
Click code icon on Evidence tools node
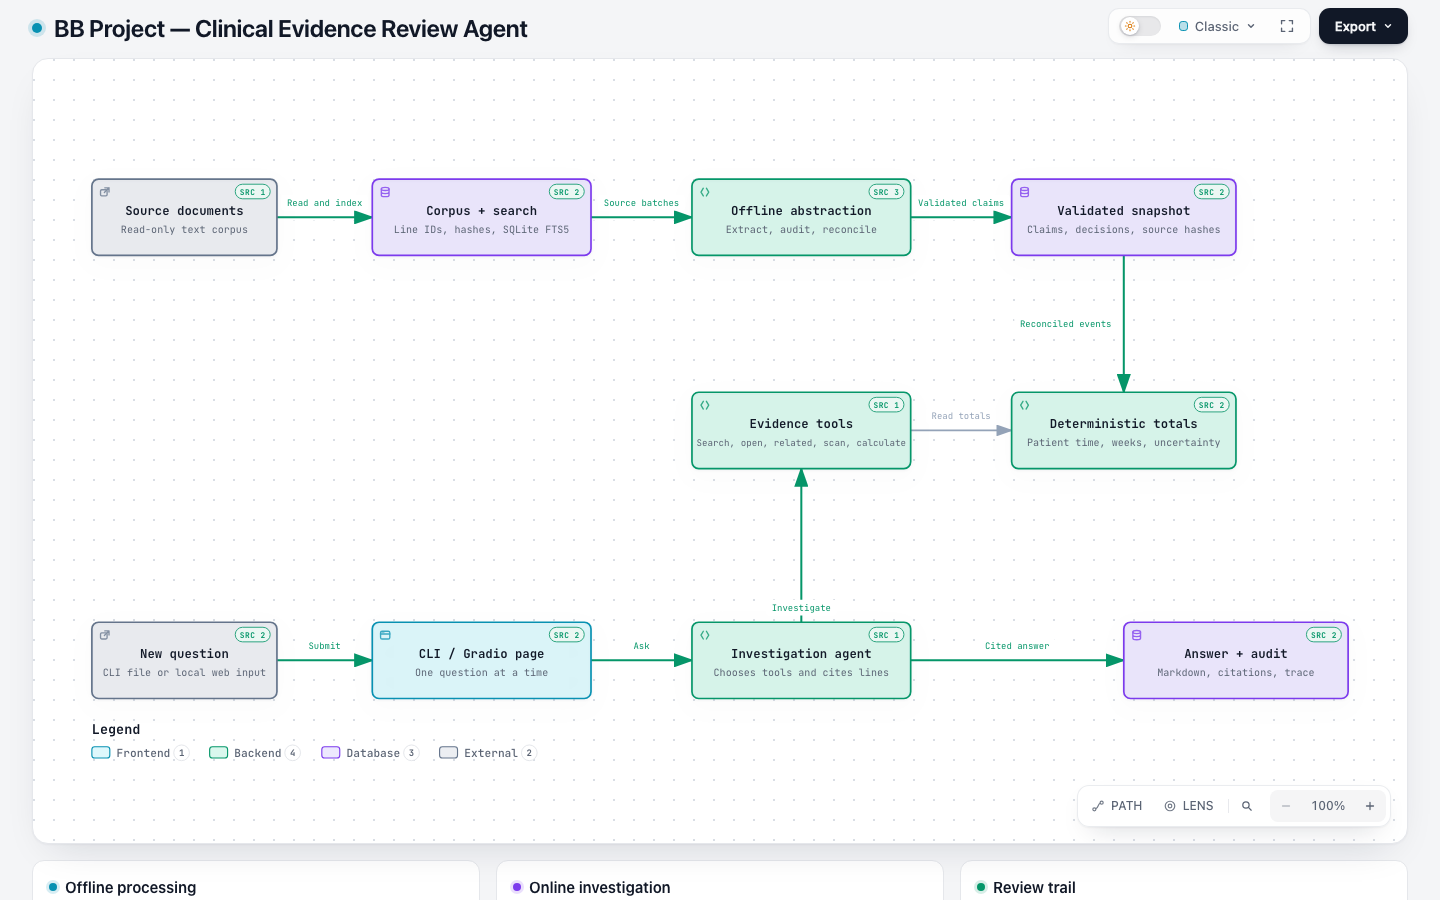pos(705,405)
